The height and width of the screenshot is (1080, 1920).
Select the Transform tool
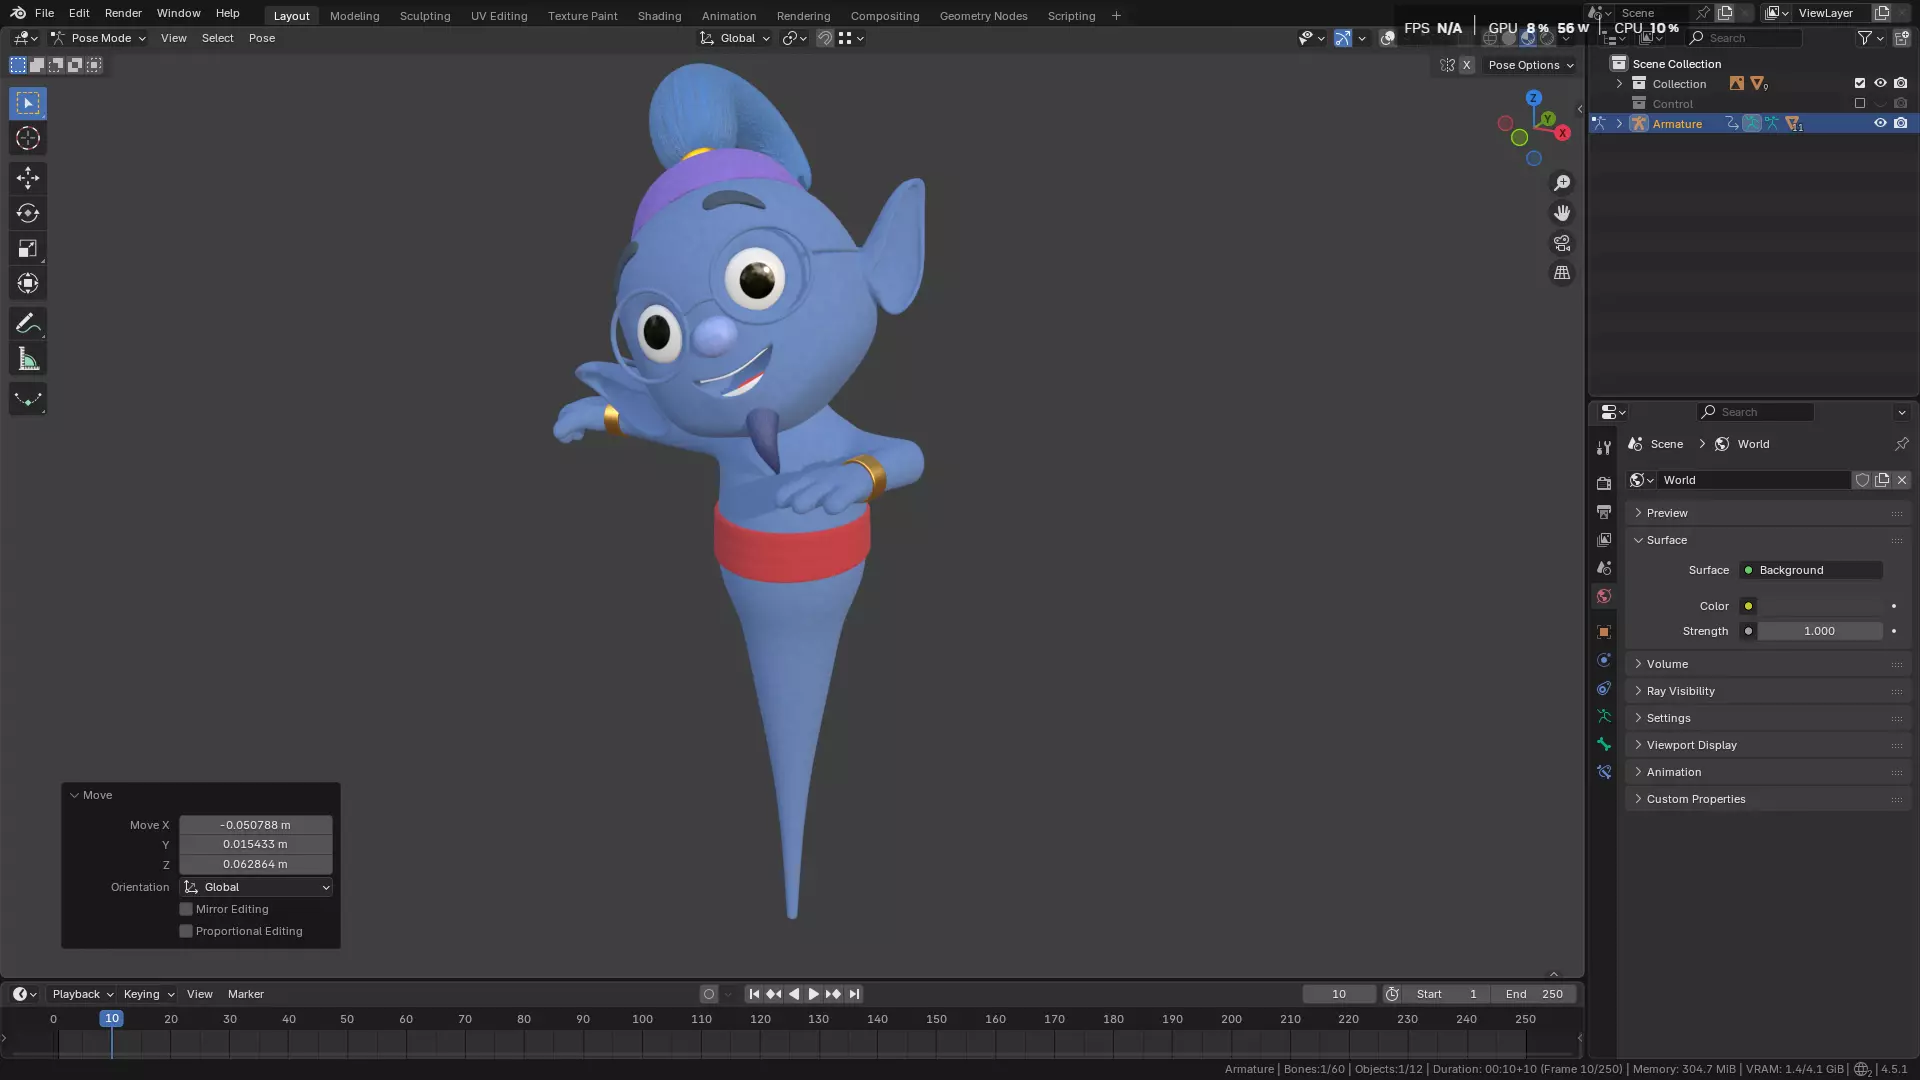(x=28, y=283)
